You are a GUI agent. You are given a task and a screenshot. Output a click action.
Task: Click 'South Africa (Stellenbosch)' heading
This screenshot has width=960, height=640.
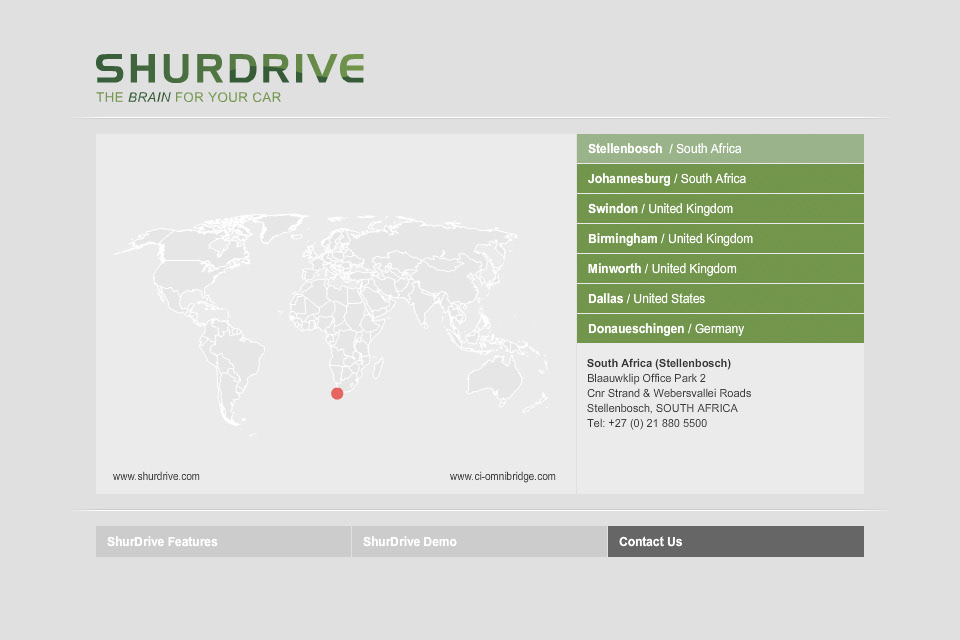click(659, 363)
